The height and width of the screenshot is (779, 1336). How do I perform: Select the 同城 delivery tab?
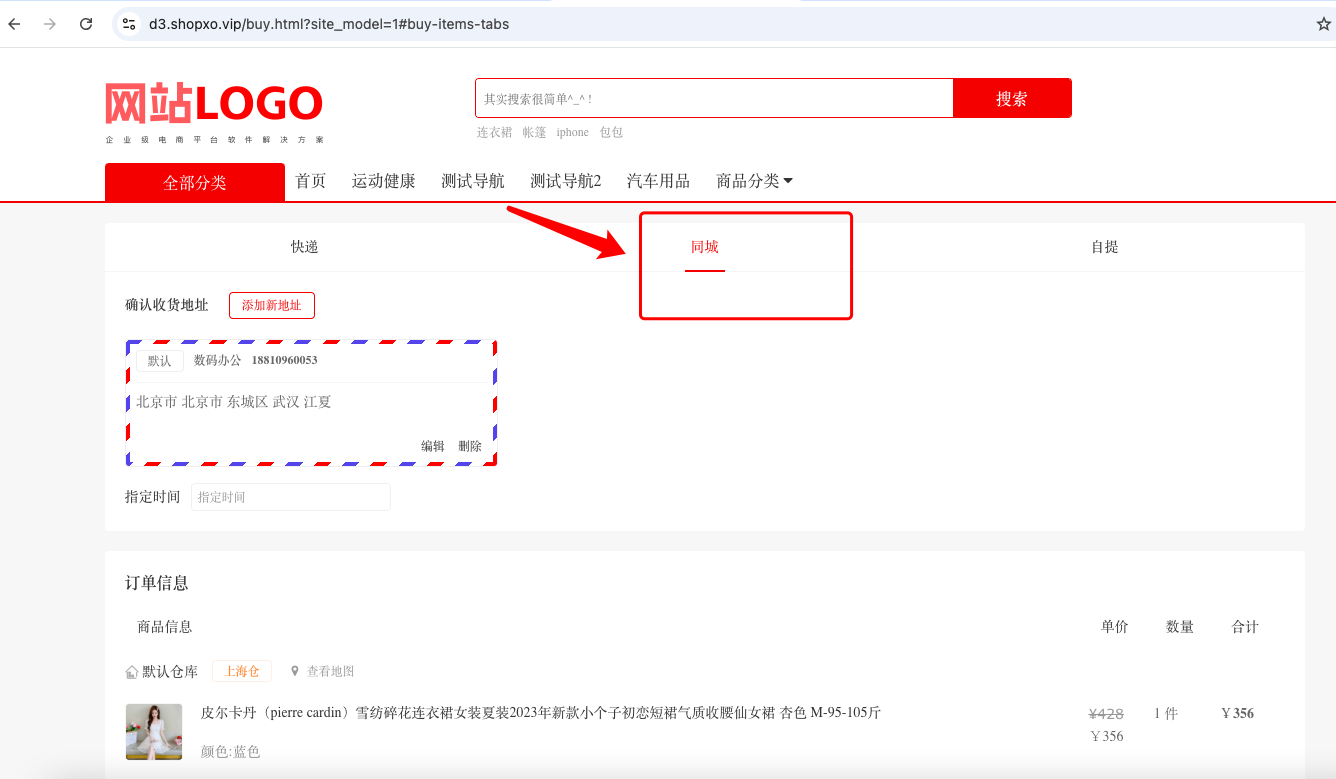[705, 247]
